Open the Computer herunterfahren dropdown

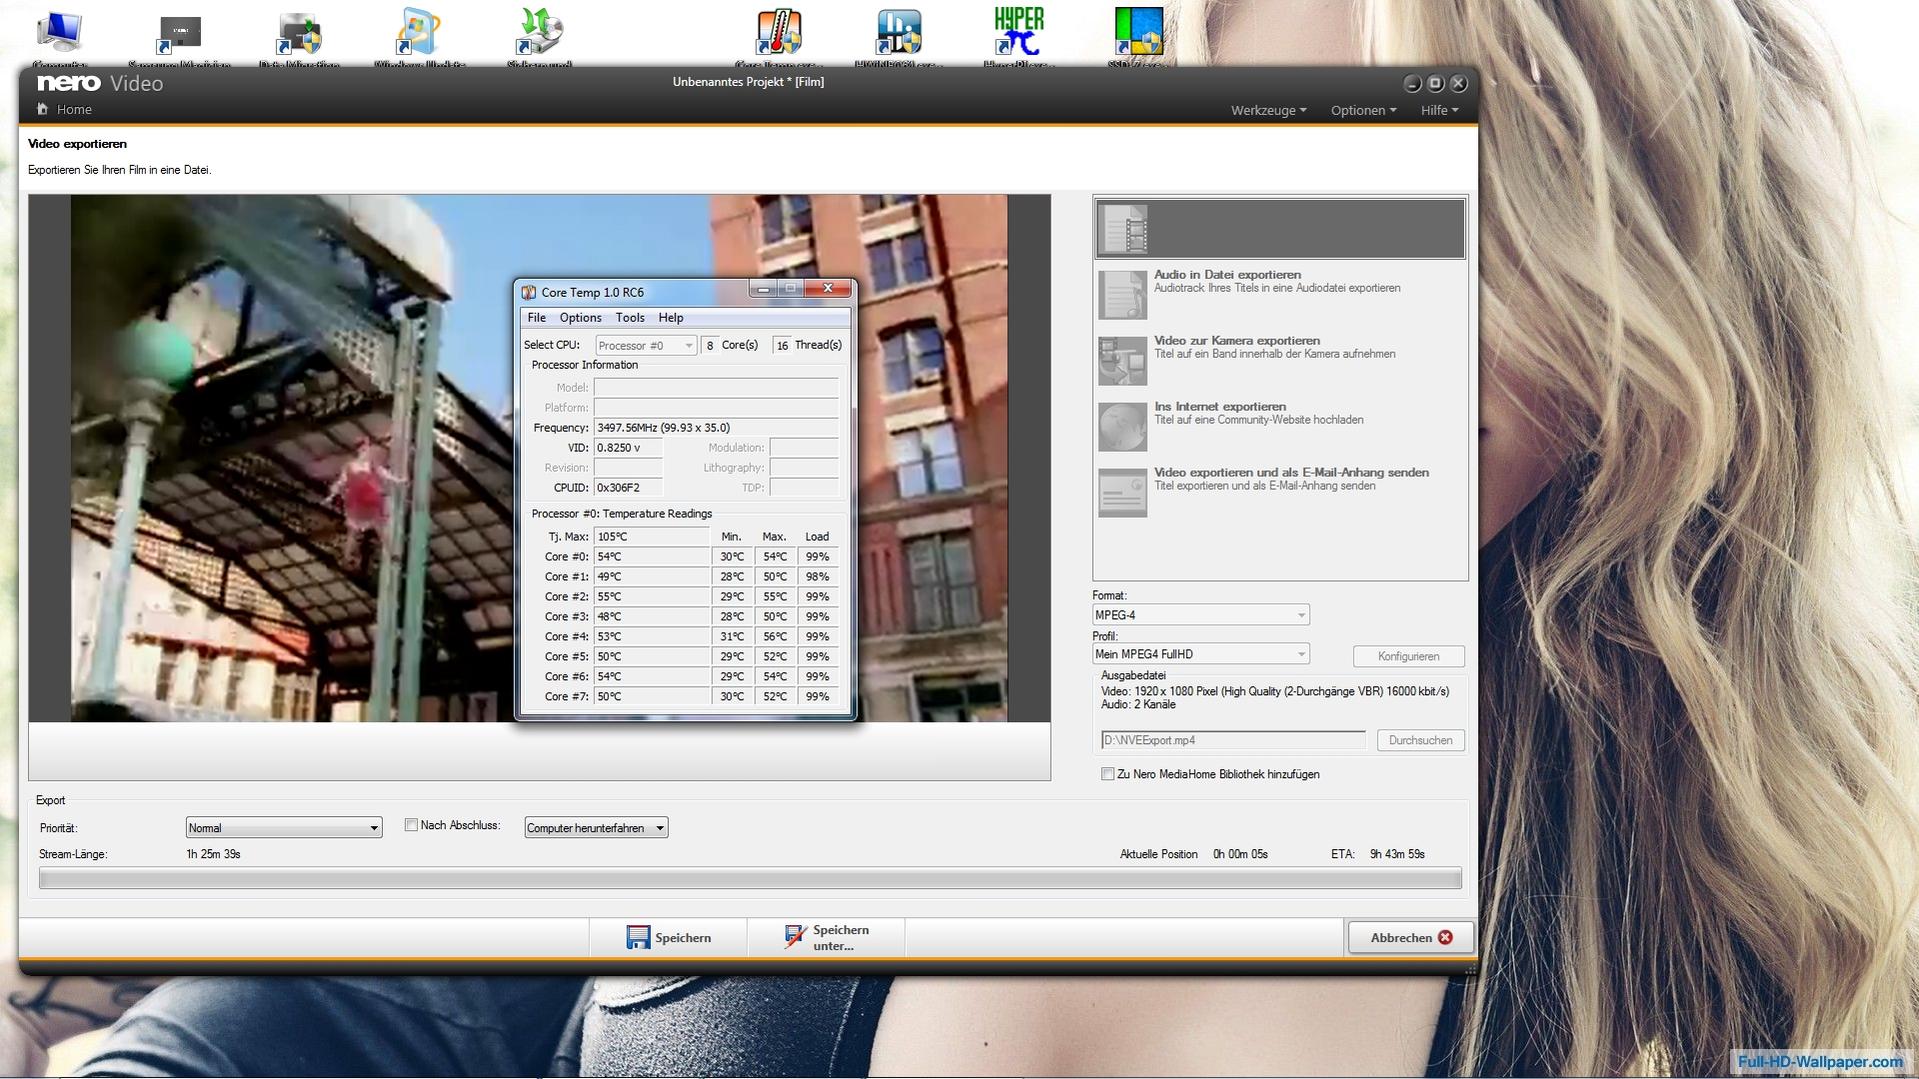pyautogui.click(x=596, y=828)
